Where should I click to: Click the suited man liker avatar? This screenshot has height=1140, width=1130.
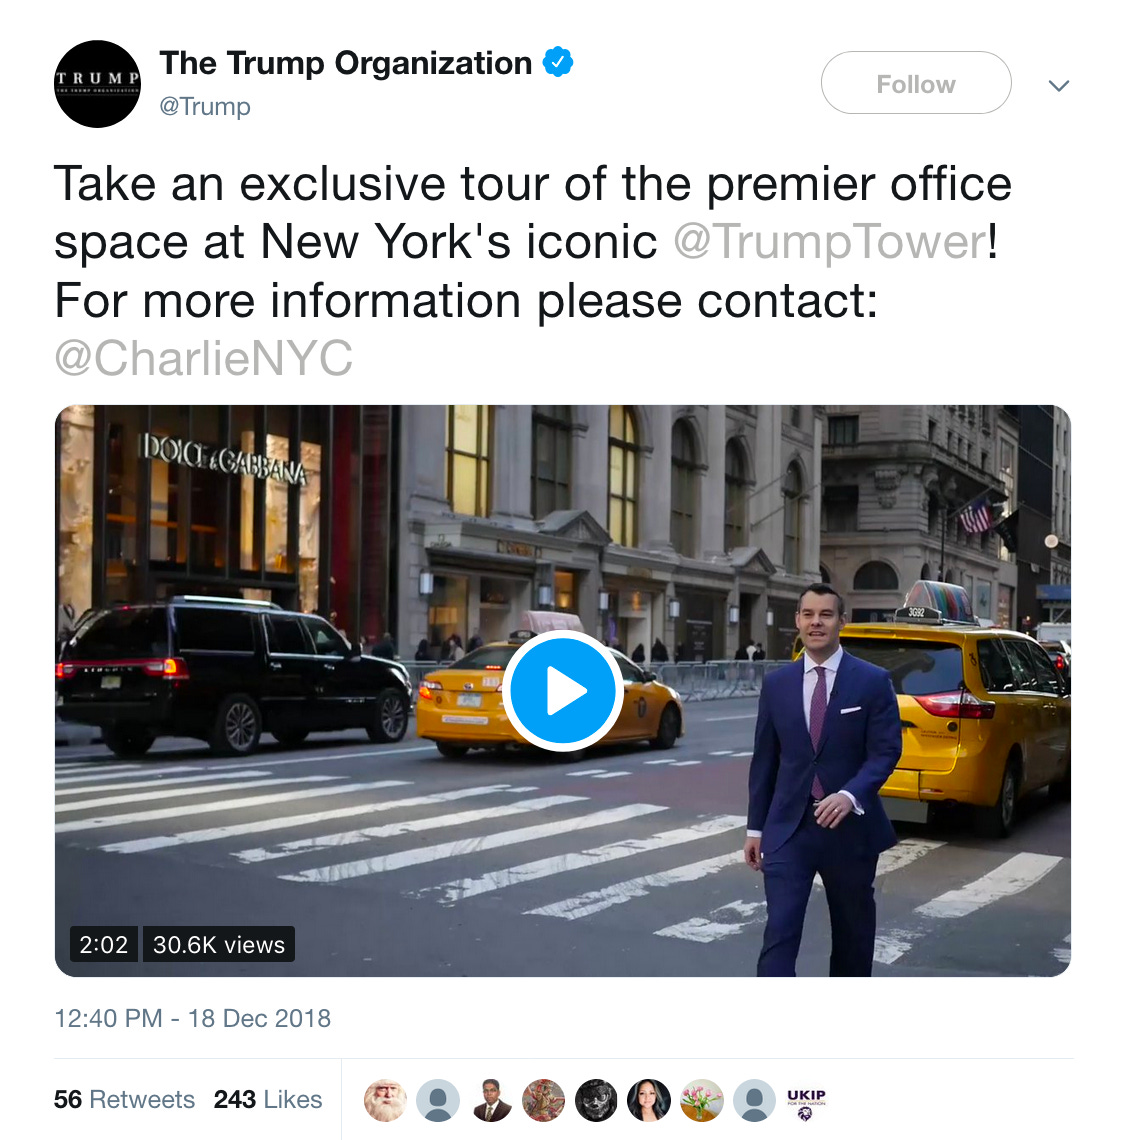click(x=491, y=1100)
